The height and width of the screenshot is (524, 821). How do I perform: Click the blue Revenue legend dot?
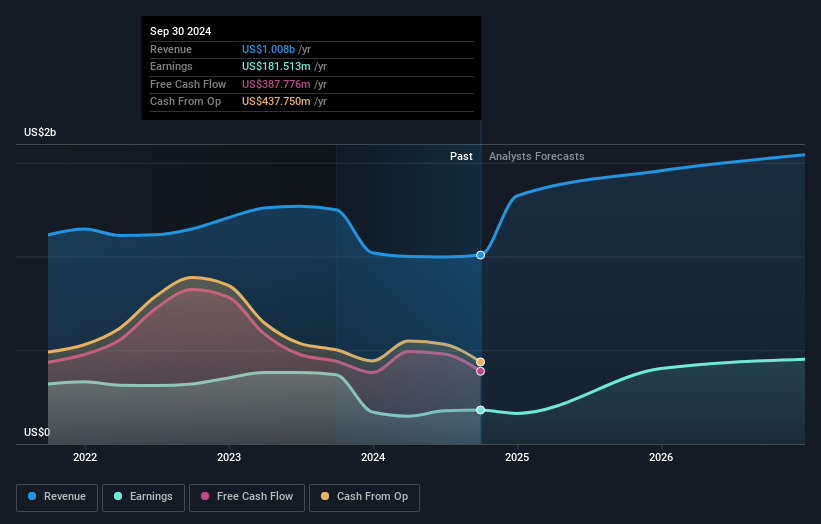(32, 496)
